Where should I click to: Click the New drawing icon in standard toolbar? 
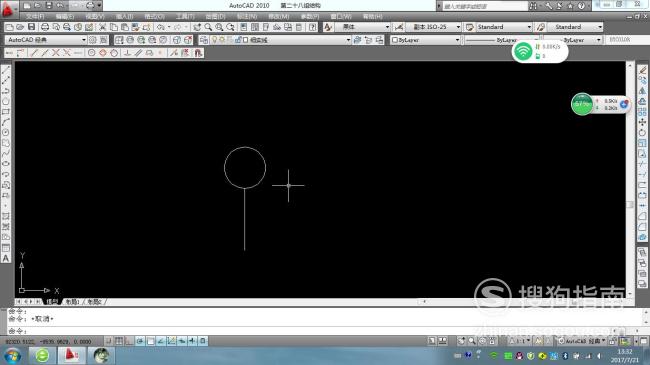pyautogui.click(x=10, y=27)
